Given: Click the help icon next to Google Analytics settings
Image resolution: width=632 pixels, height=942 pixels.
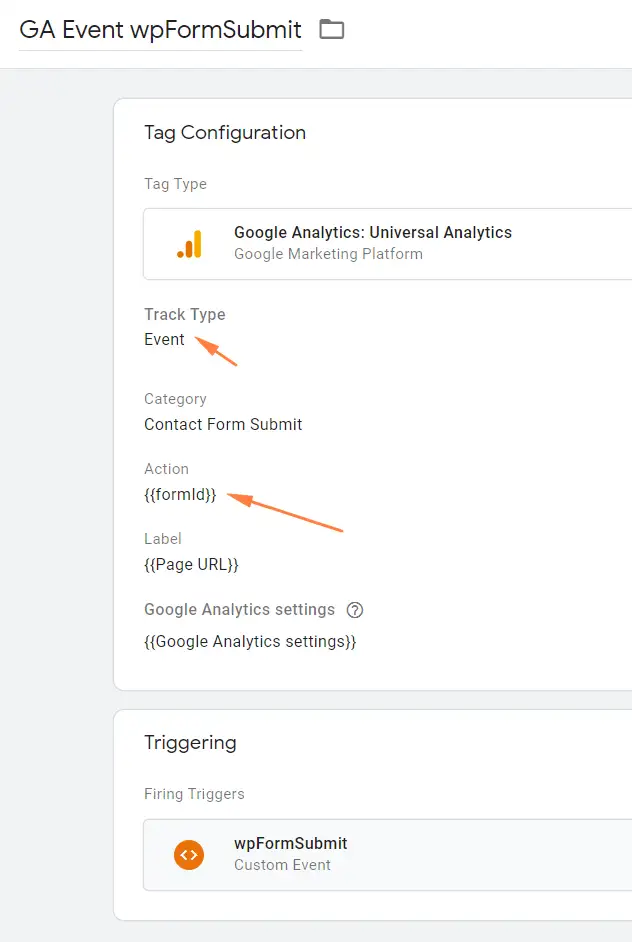Looking at the screenshot, I should 354,610.
